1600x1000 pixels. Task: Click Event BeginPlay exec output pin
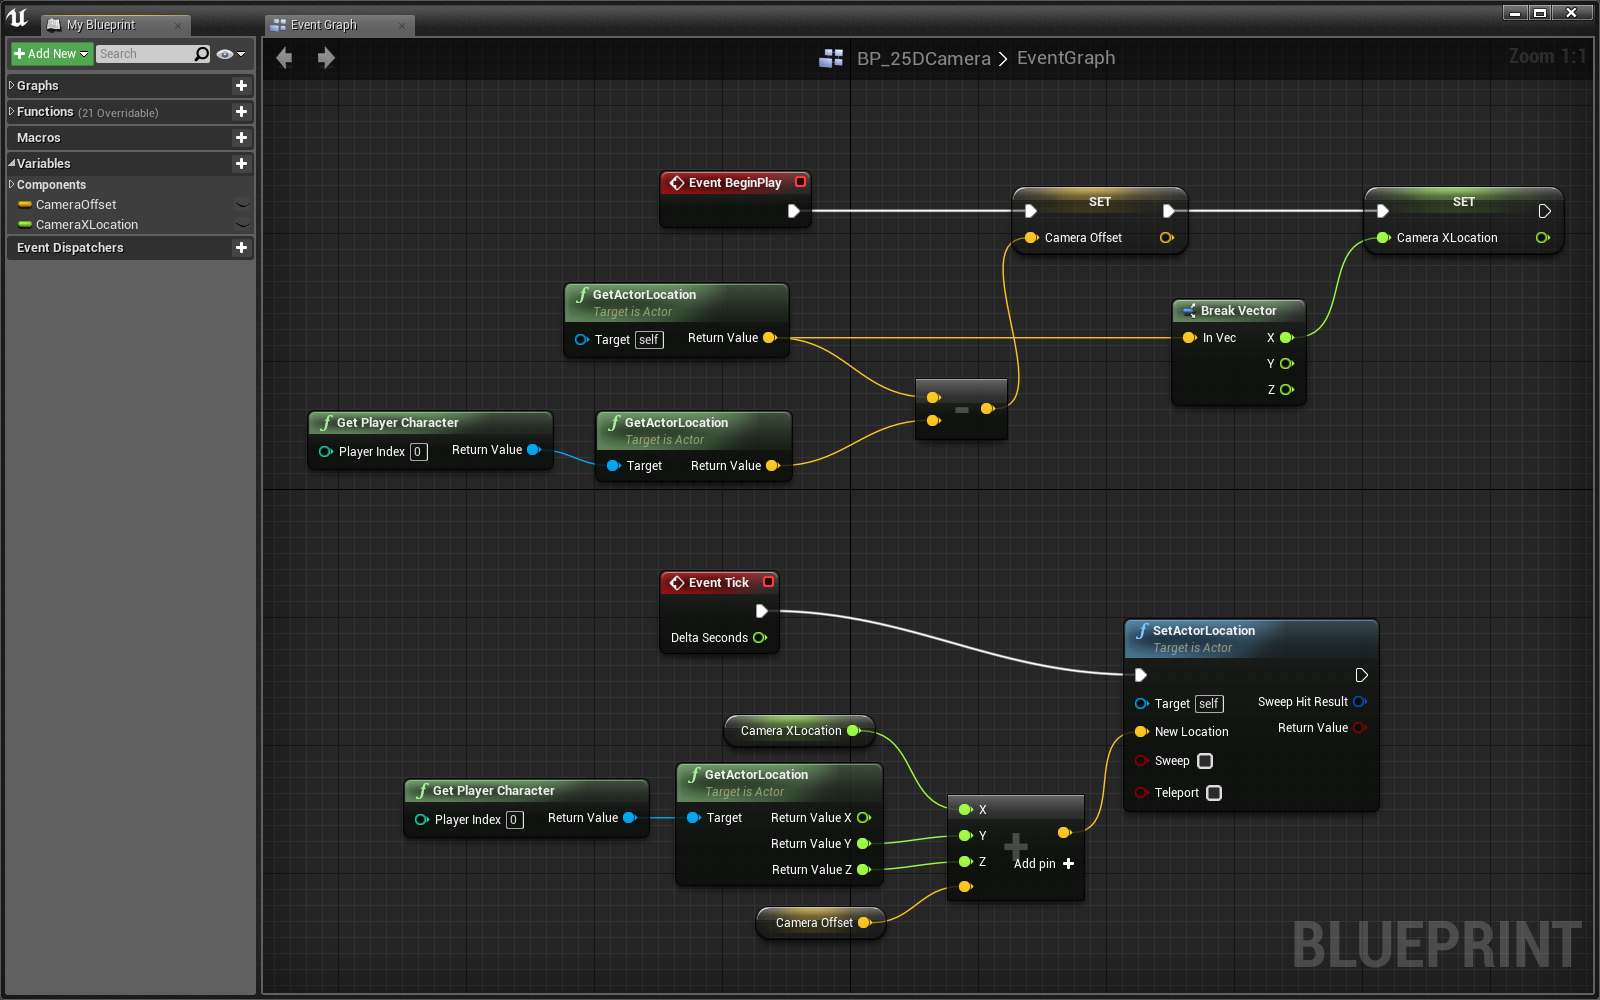(794, 211)
